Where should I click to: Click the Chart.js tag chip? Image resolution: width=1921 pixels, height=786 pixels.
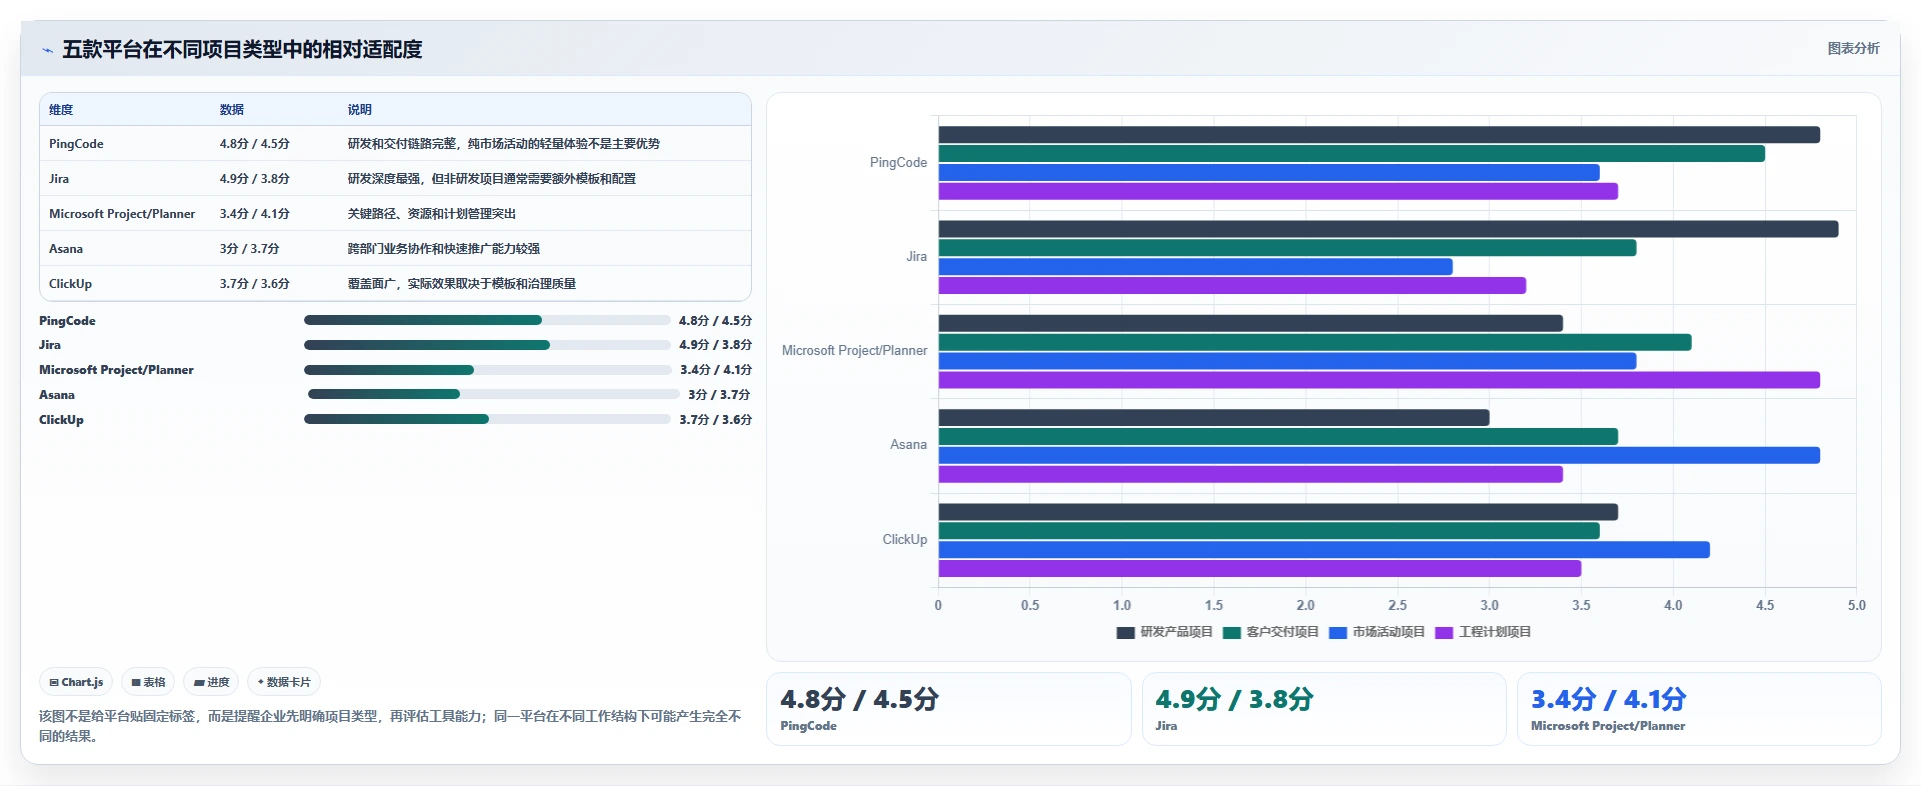click(76, 682)
